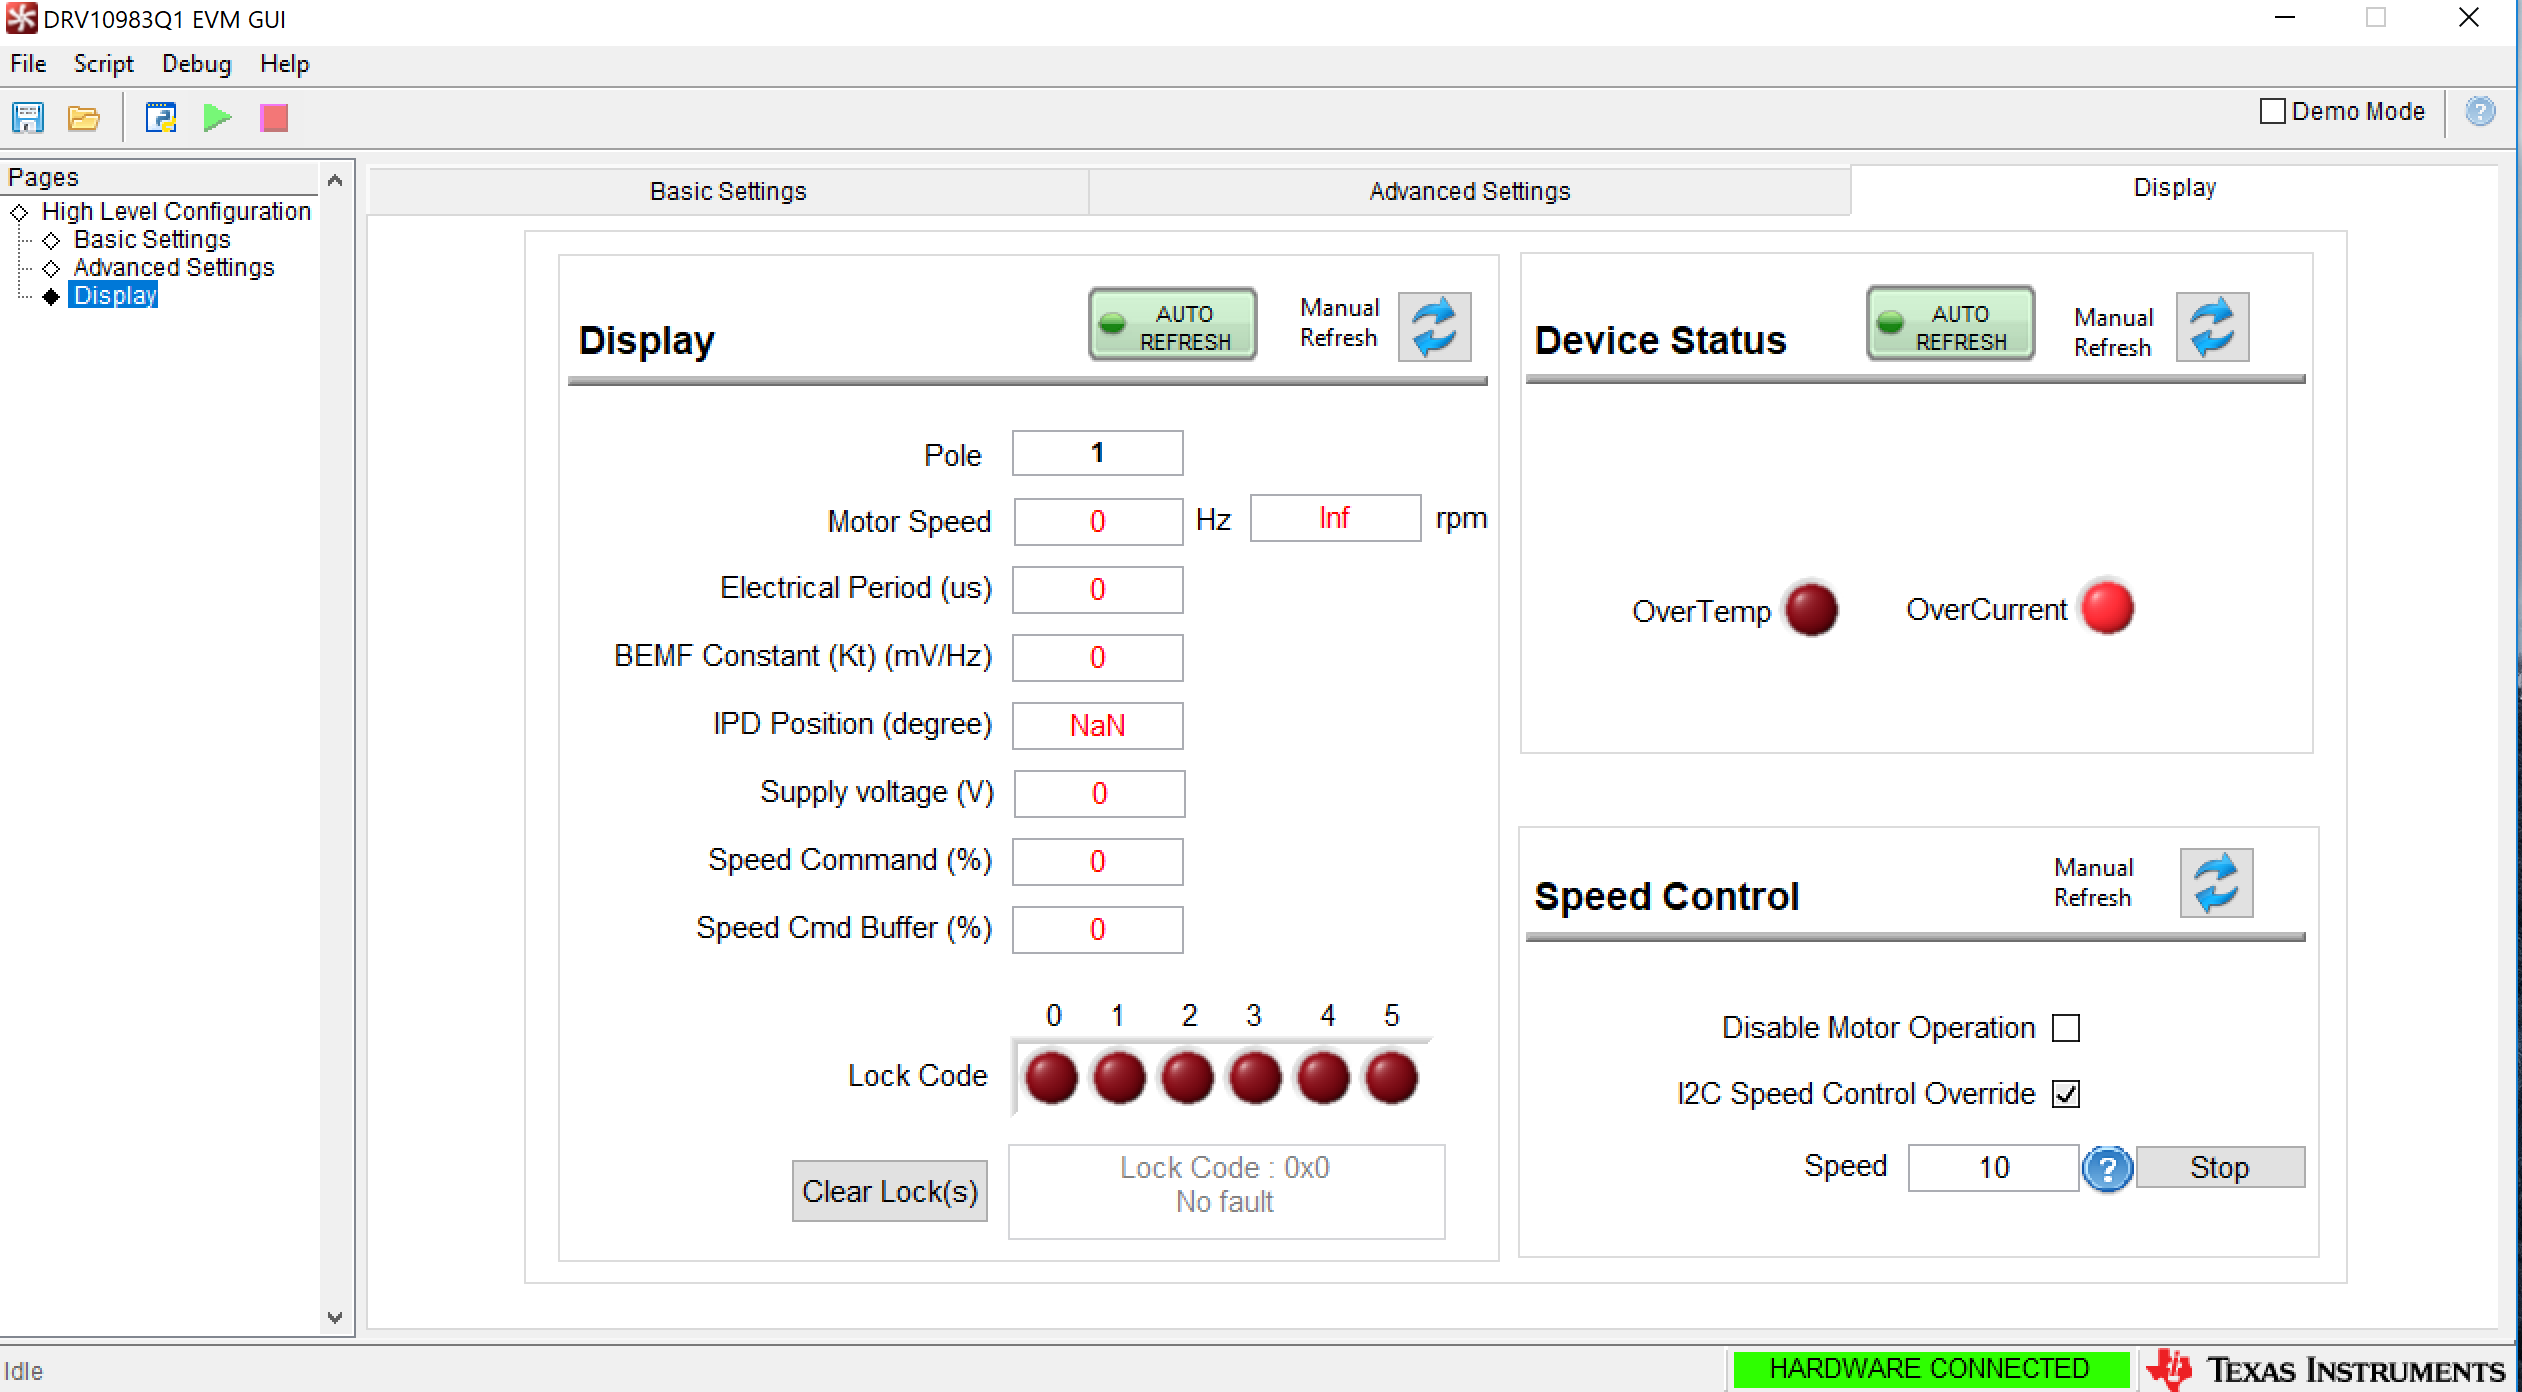Click the Motor Speed Hz field
Viewport: 2522px width, 1392px height.
point(1098,521)
